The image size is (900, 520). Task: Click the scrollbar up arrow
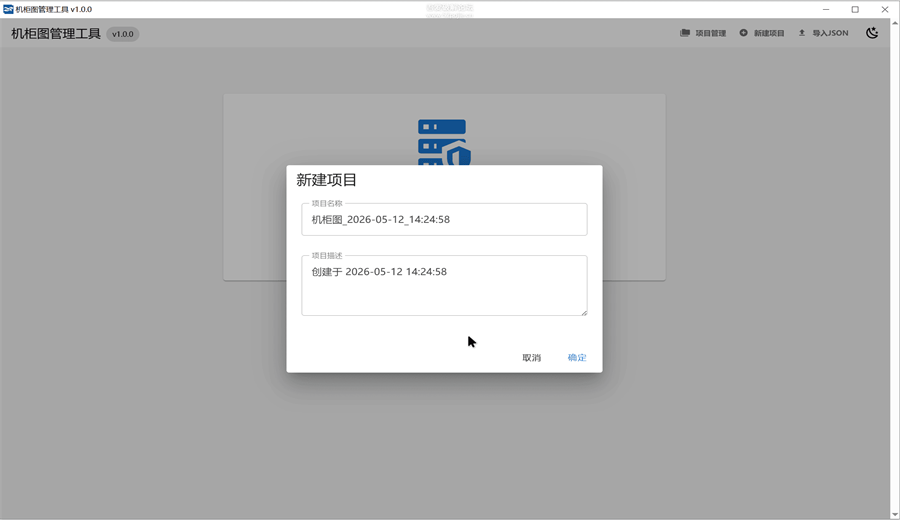click(895, 23)
